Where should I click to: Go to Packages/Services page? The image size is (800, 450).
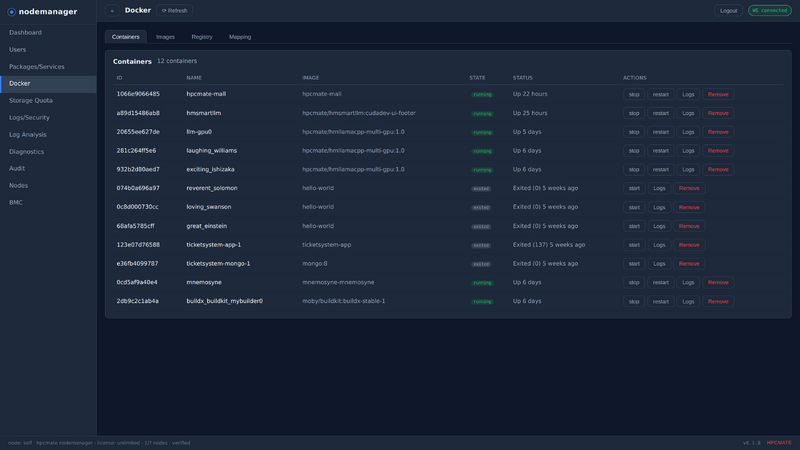(x=48, y=67)
